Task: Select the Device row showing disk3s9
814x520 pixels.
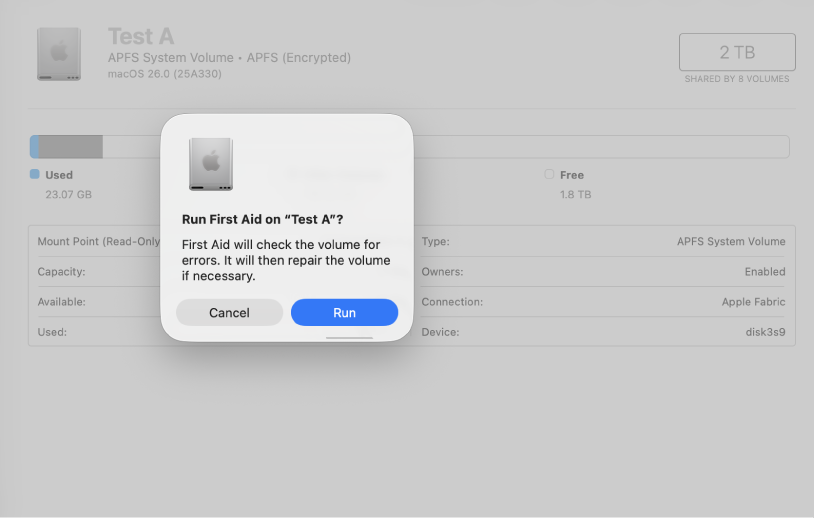Action: pyautogui.click(x=603, y=331)
